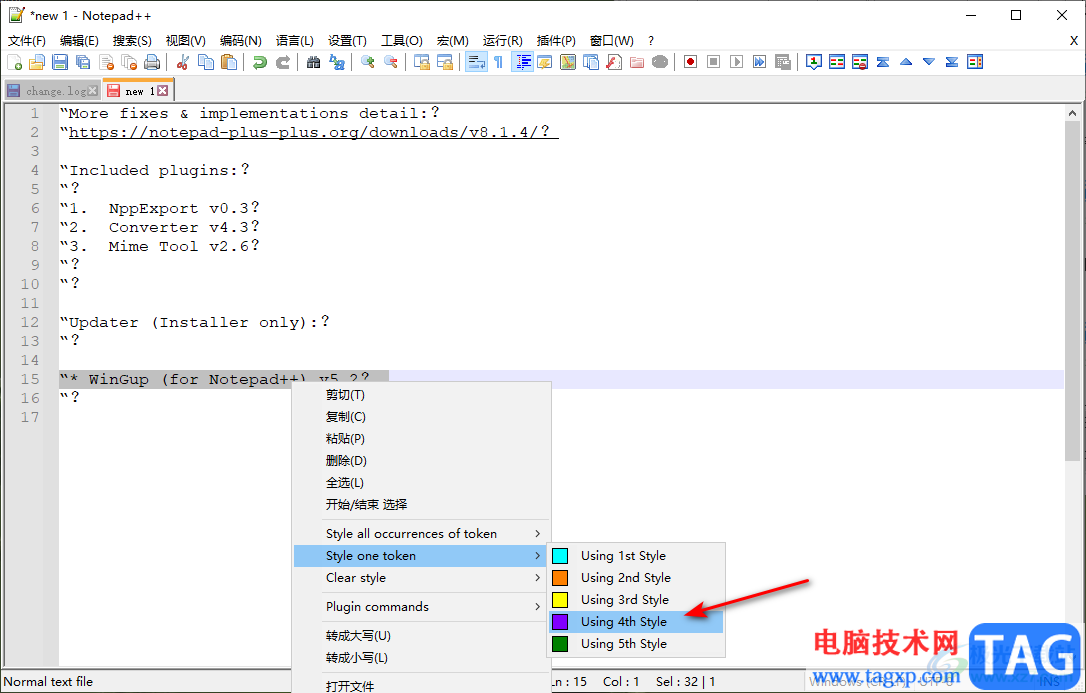Open the 视图(V) menu
This screenshot has height=693, width=1086.
click(x=186, y=41)
